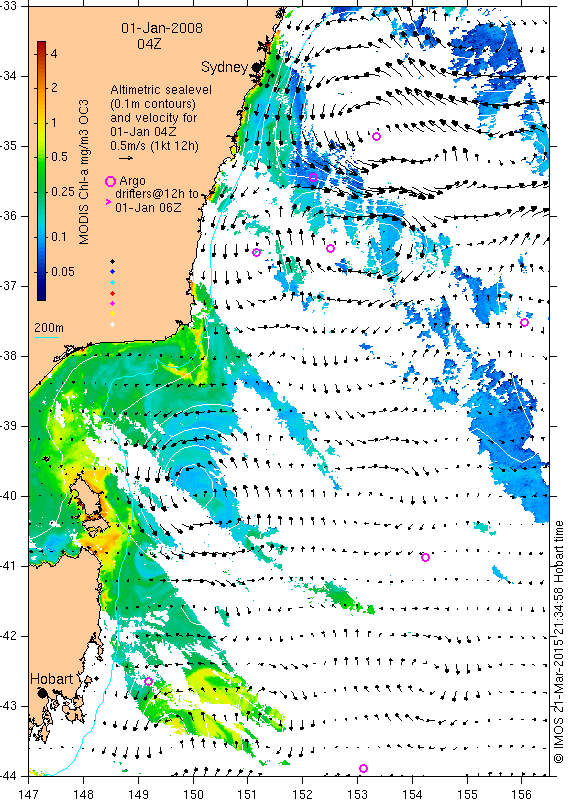The image size is (570, 800).
Task: Click the yellow diamond in the legend
Action: coord(113,314)
